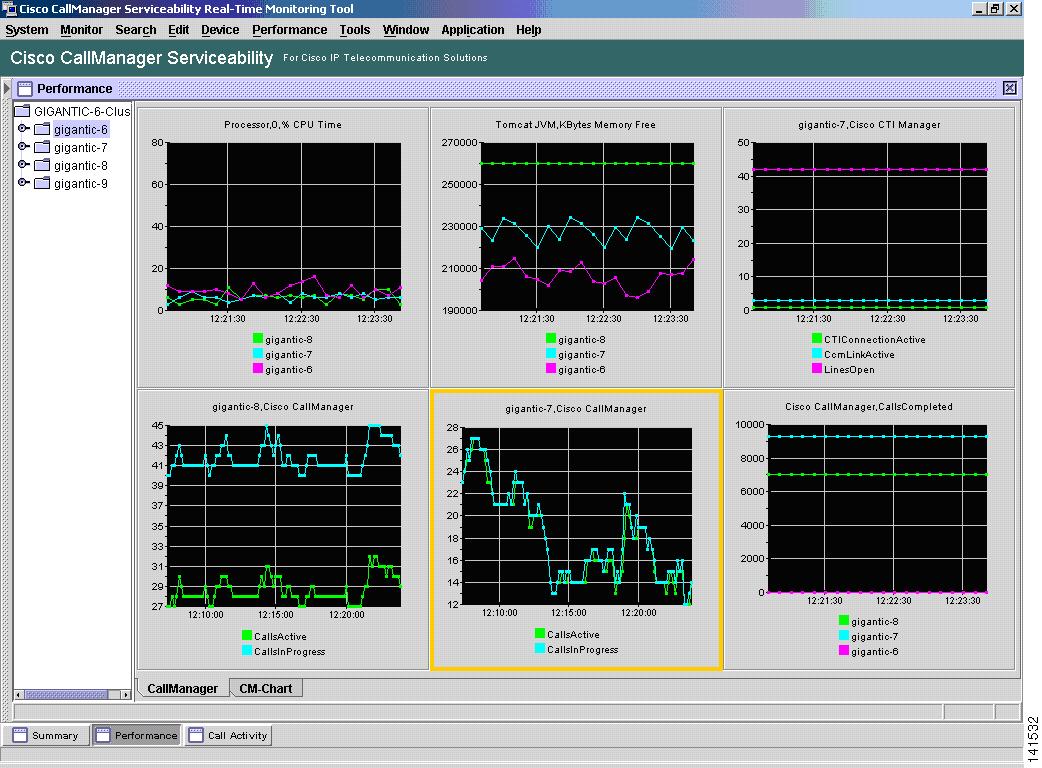Open the Call Activity view button
The width and height of the screenshot is (1042, 768).
(229, 735)
